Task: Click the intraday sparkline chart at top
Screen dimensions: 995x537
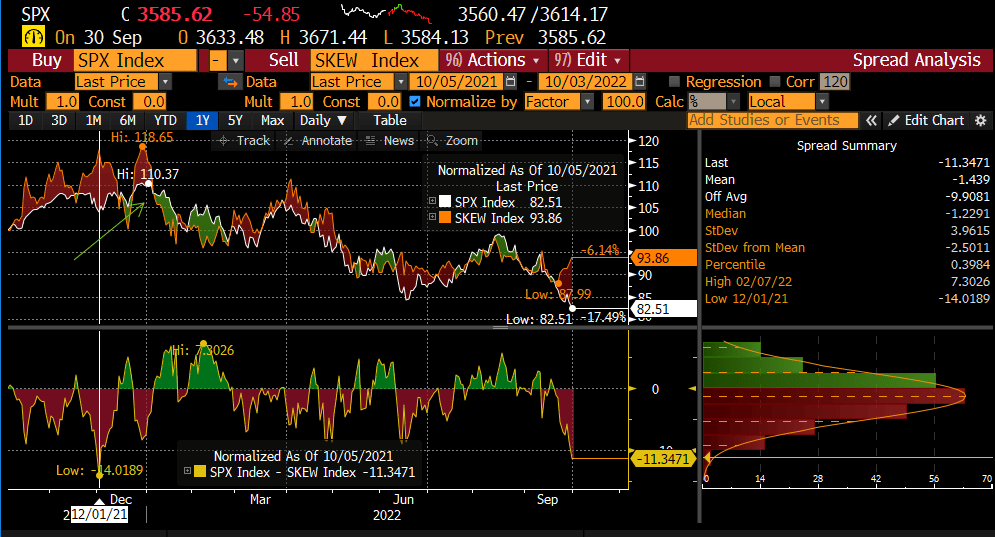Action: coord(386,12)
